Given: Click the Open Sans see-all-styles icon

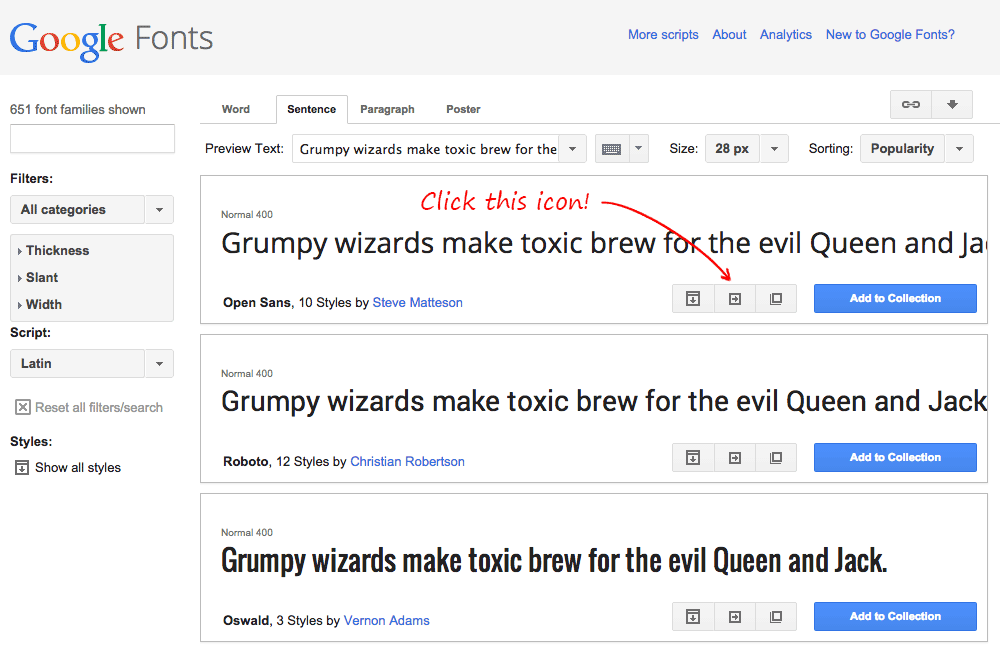Looking at the screenshot, I should [x=693, y=298].
